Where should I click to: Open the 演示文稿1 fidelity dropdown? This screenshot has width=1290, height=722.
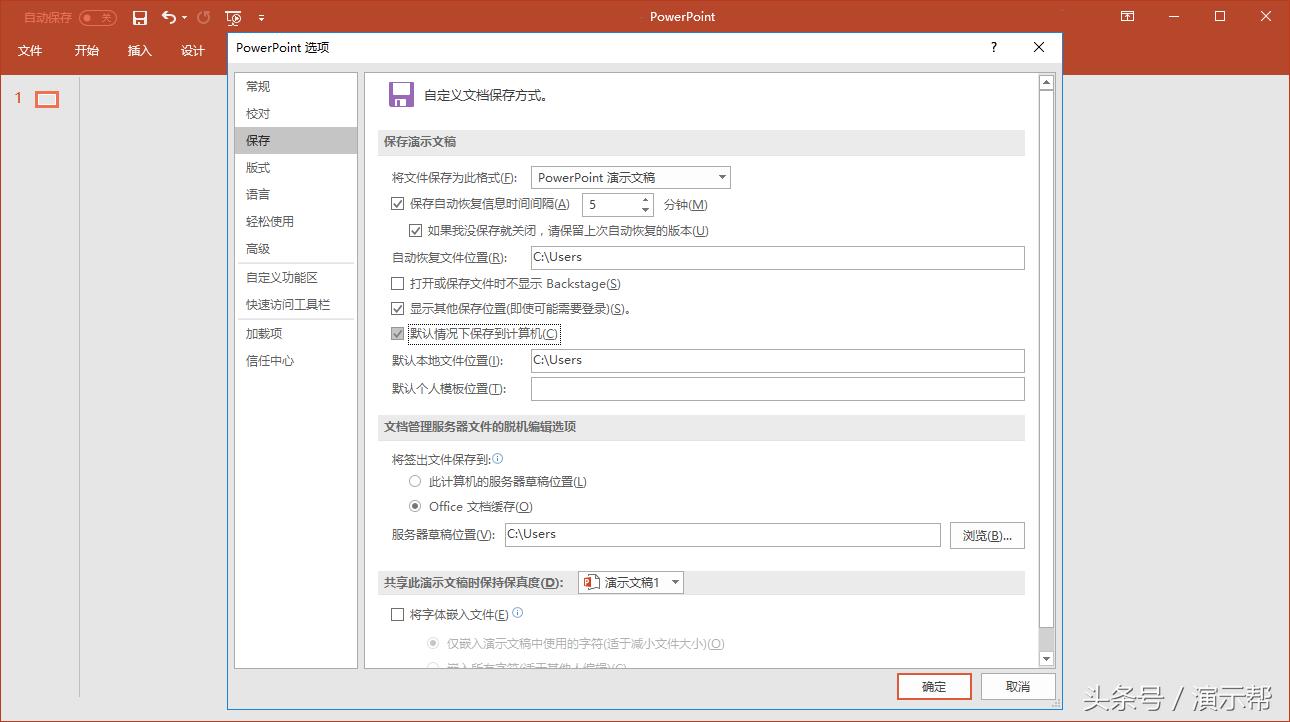point(676,582)
